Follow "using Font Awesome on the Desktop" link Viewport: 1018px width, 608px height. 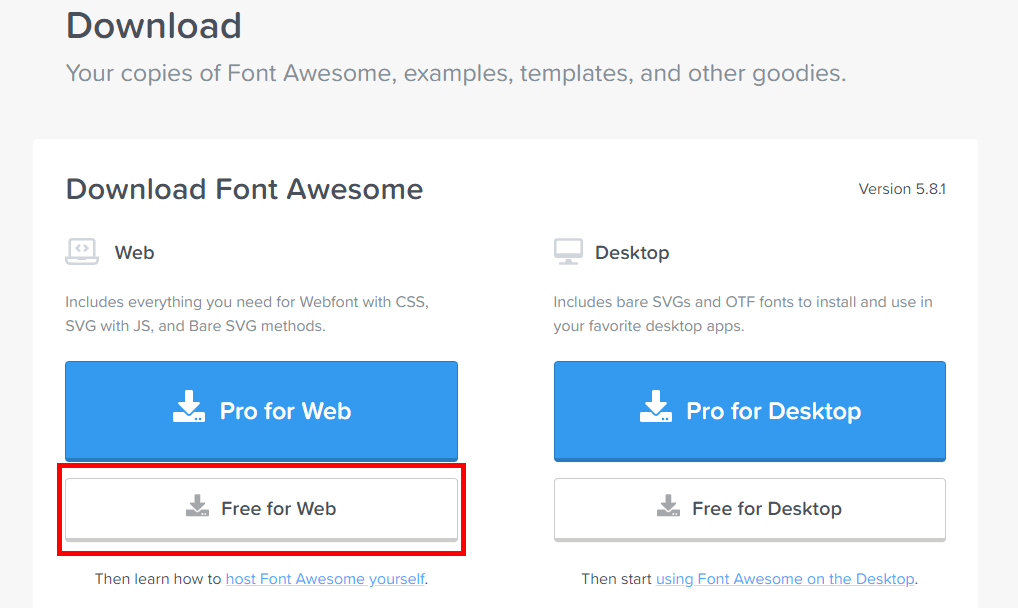785,579
